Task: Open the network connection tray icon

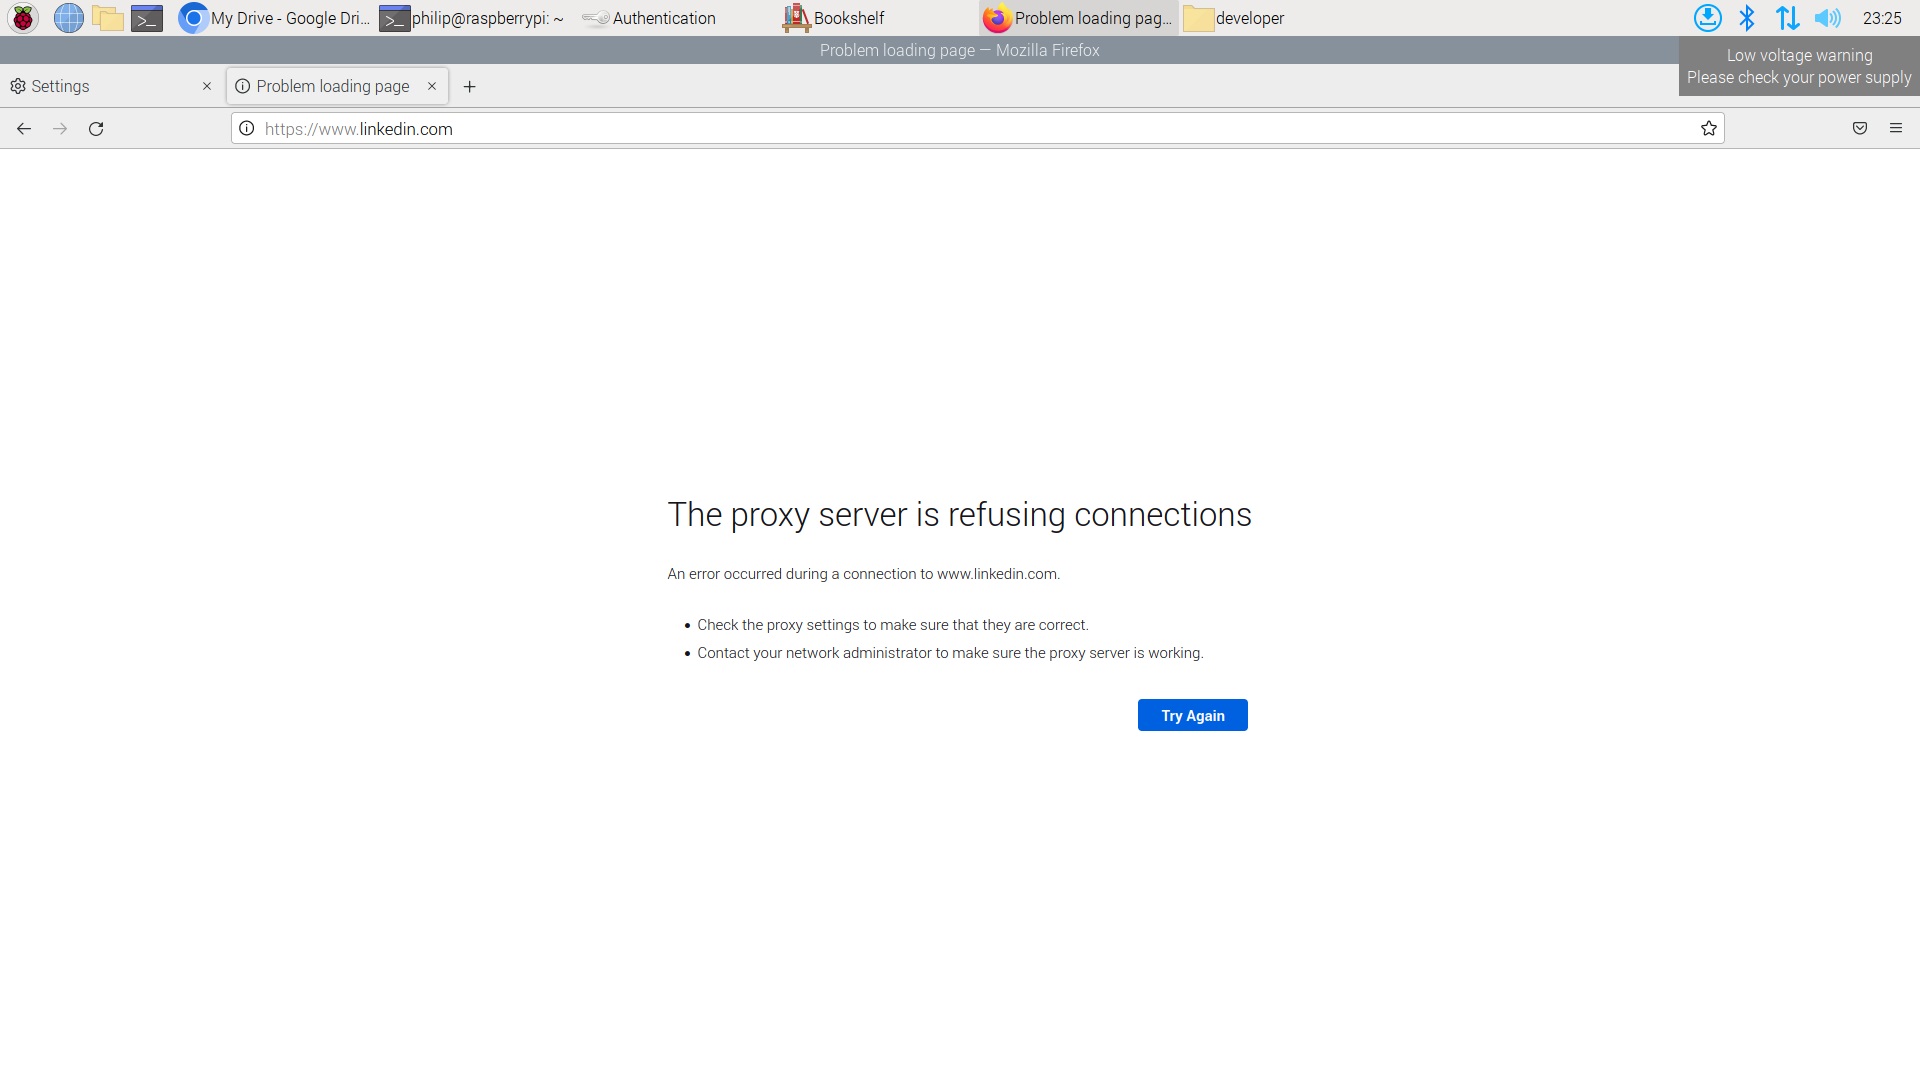Action: point(1787,18)
